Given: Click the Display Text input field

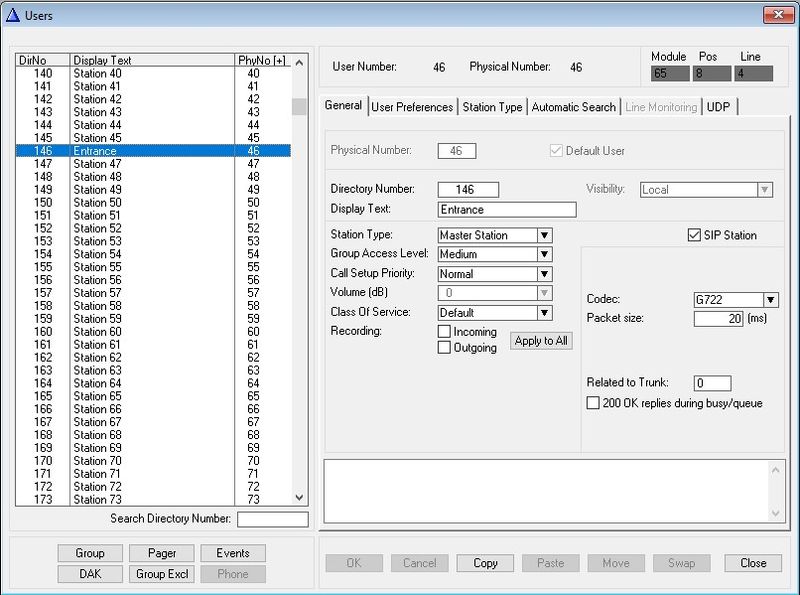Looking at the screenshot, I should coord(507,210).
